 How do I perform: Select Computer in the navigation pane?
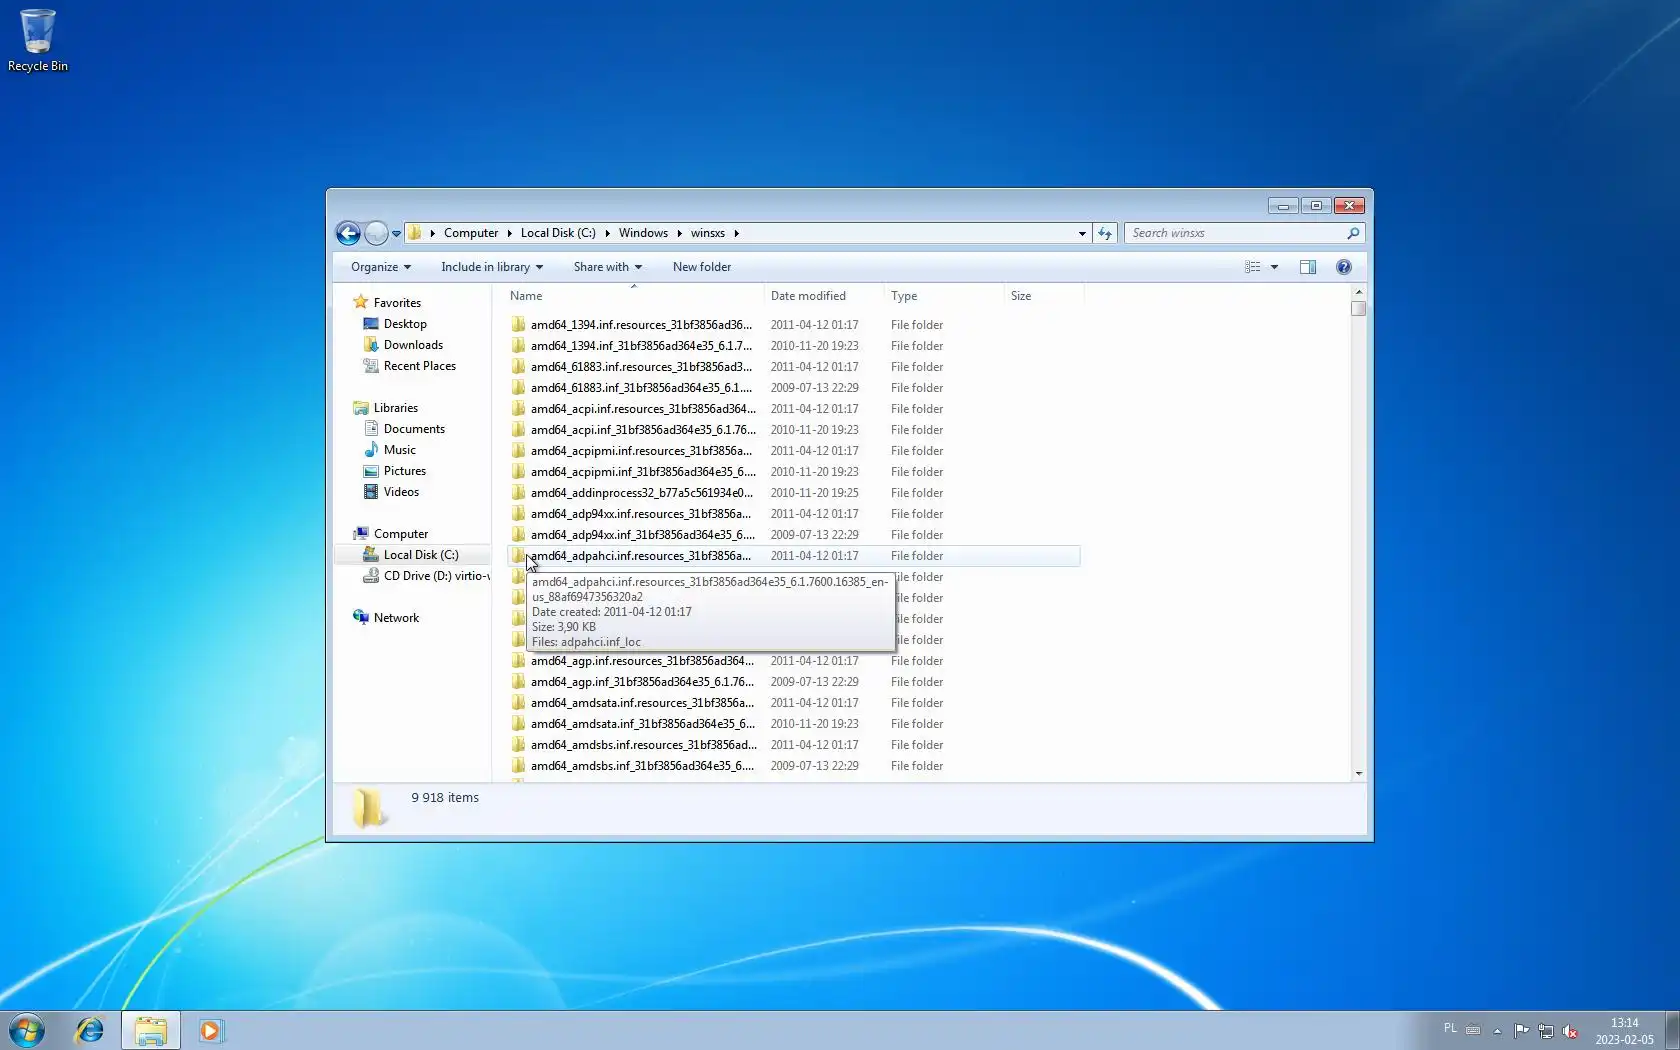point(401,534)
